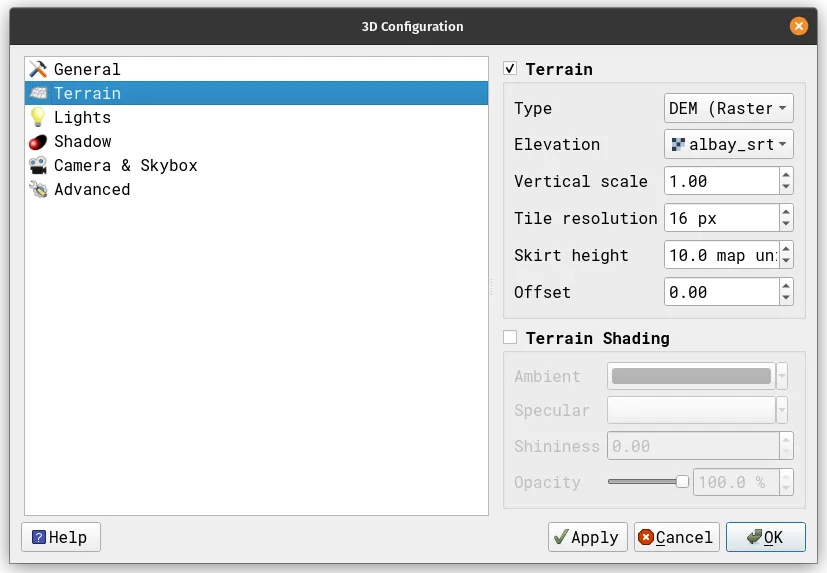
Task: Click the Terrain map icon
Action: [39, 93]
